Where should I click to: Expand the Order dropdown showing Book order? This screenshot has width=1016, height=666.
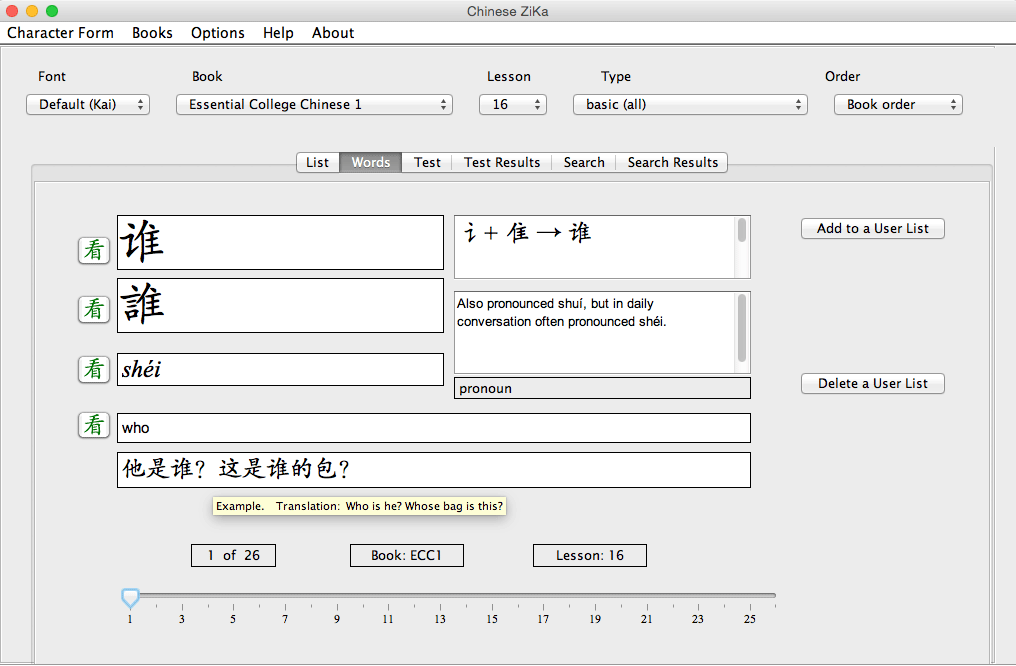[897, 104]
